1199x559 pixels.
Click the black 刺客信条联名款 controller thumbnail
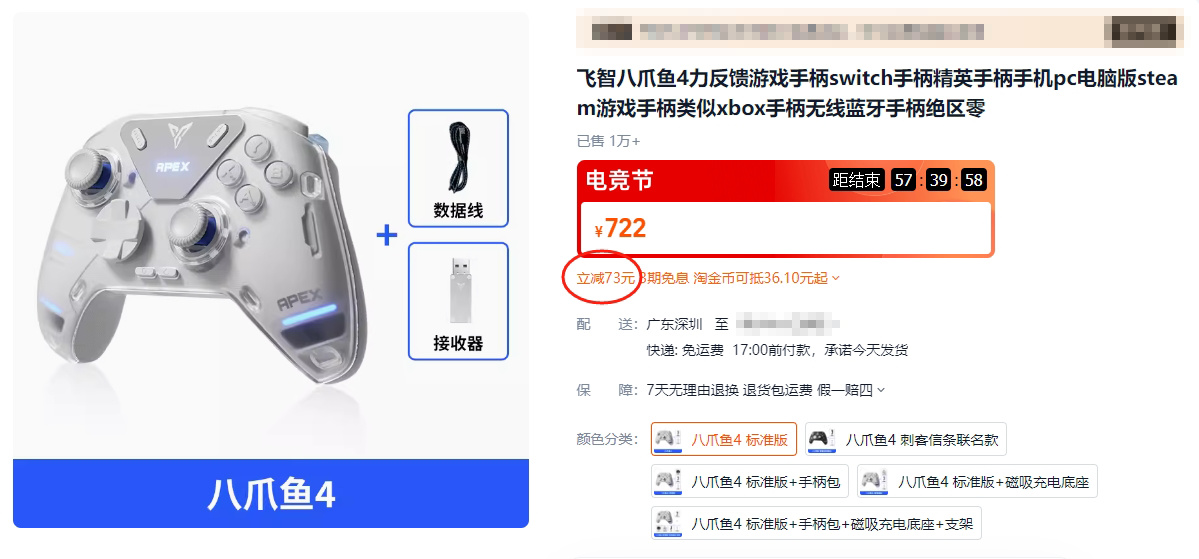(823, 439)
